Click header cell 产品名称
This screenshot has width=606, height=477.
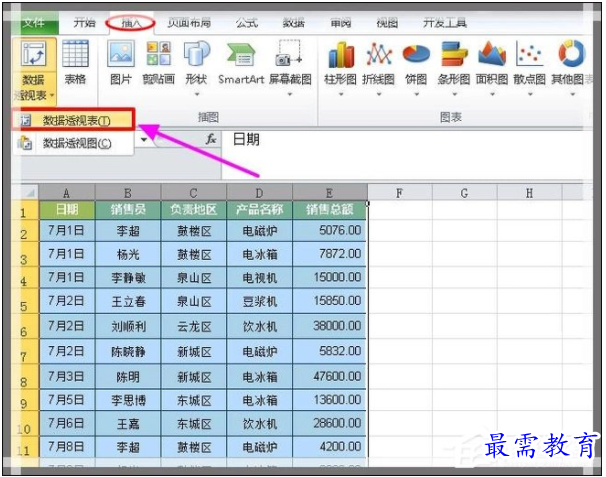coord(259,210)
